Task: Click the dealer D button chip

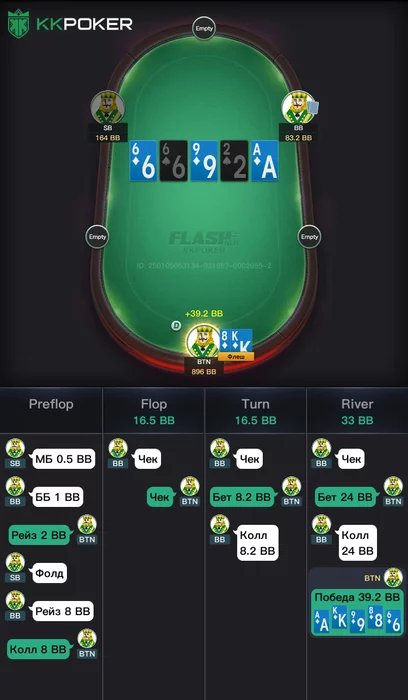Action: 176,326
